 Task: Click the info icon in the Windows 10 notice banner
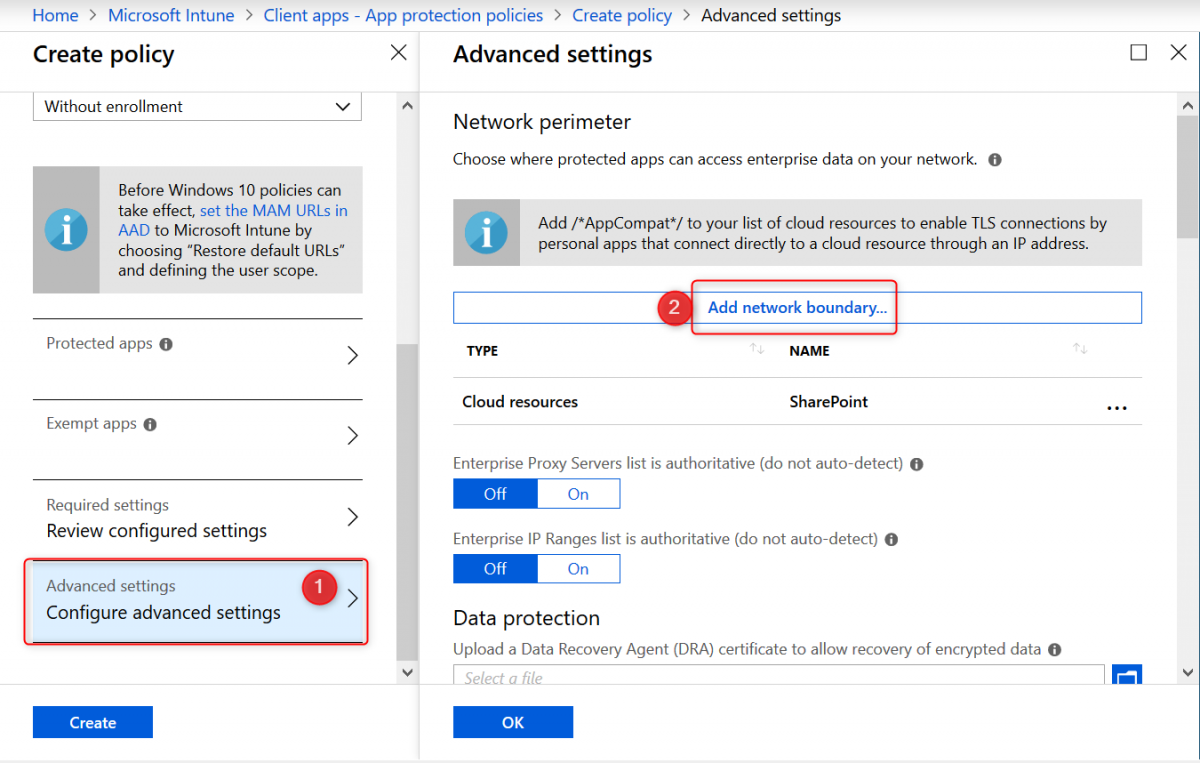pos(66,230)
